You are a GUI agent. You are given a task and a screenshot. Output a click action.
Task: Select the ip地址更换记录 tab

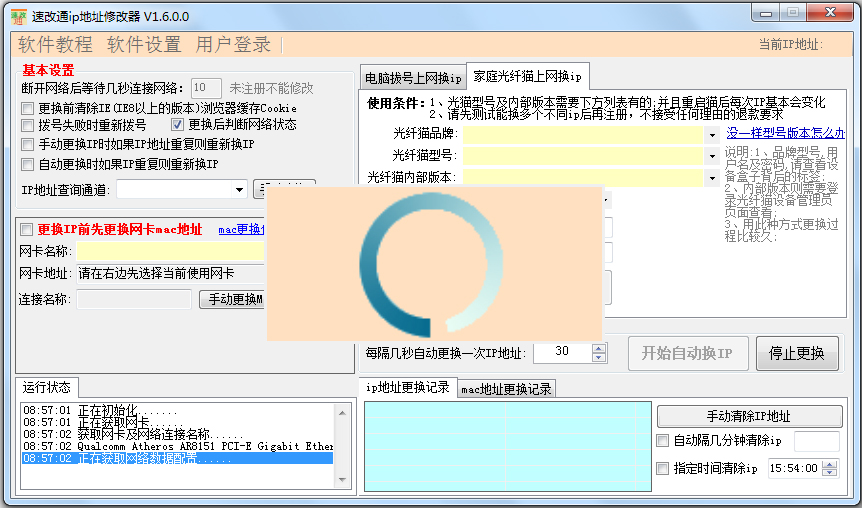pos(408,387)
